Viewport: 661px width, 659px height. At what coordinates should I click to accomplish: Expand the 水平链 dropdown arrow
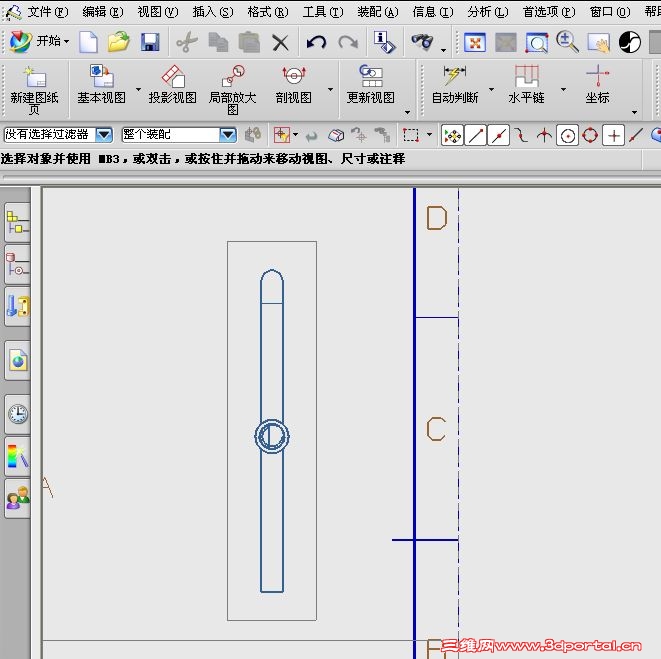coord(563,89)
